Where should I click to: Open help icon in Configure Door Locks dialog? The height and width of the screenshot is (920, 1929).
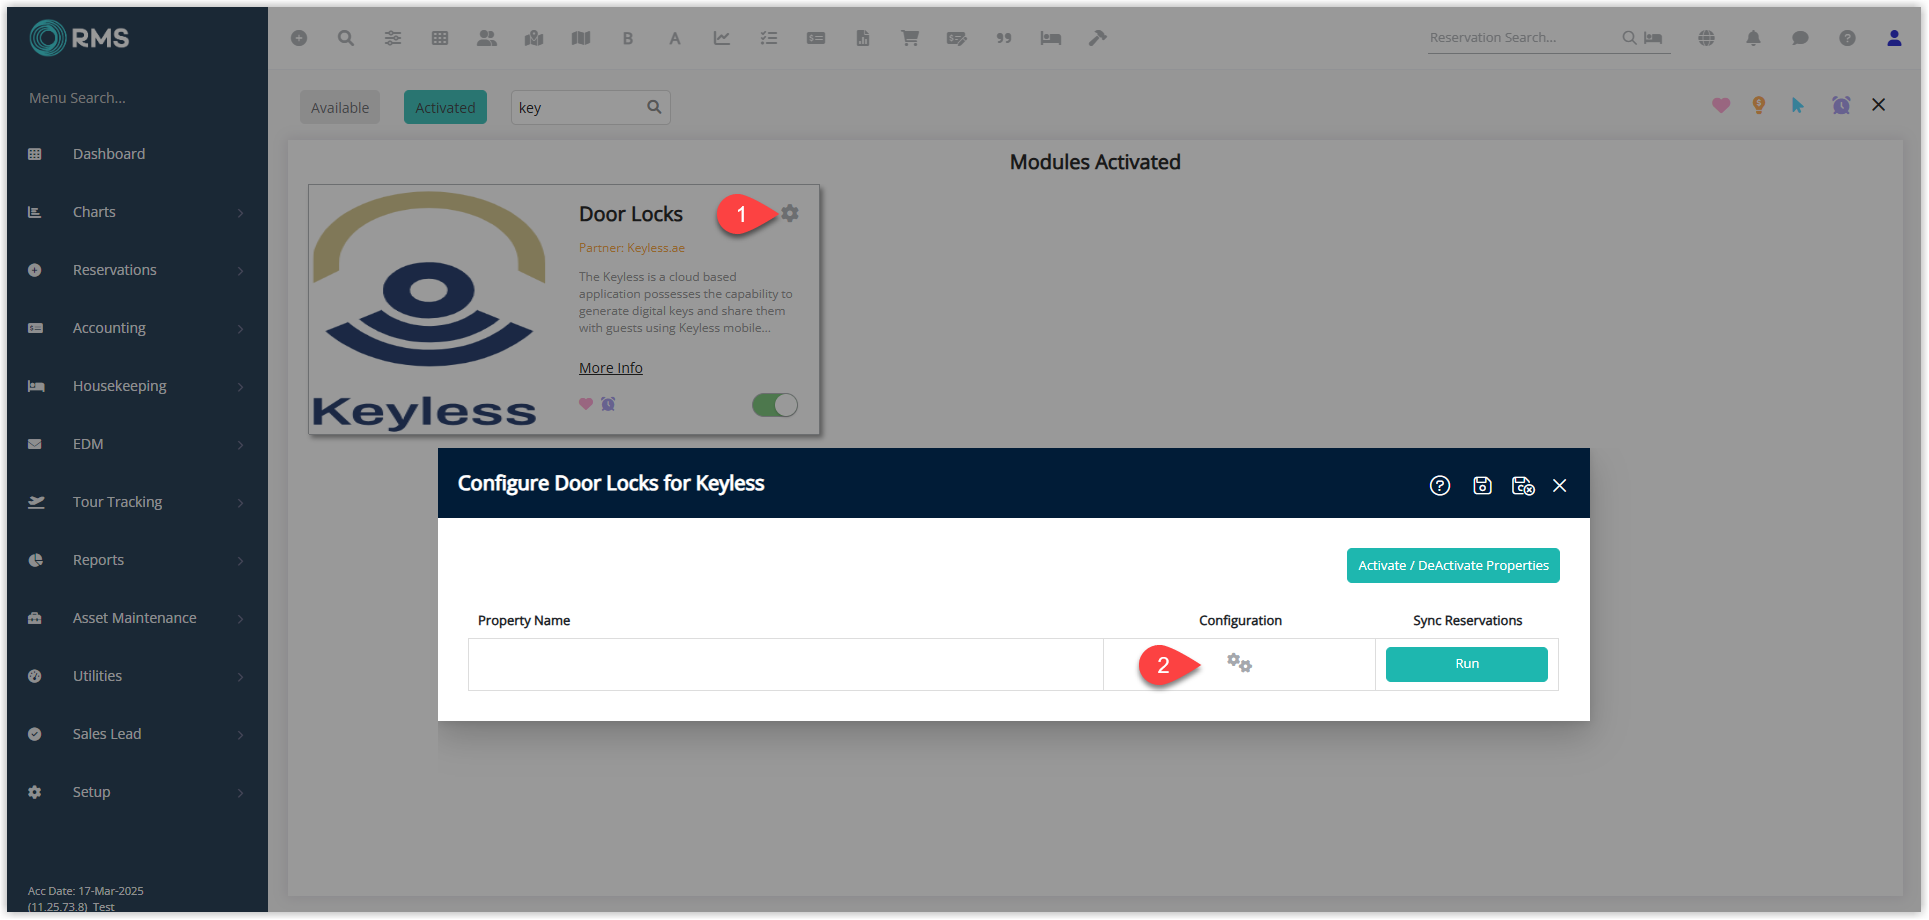(1440, 485)
